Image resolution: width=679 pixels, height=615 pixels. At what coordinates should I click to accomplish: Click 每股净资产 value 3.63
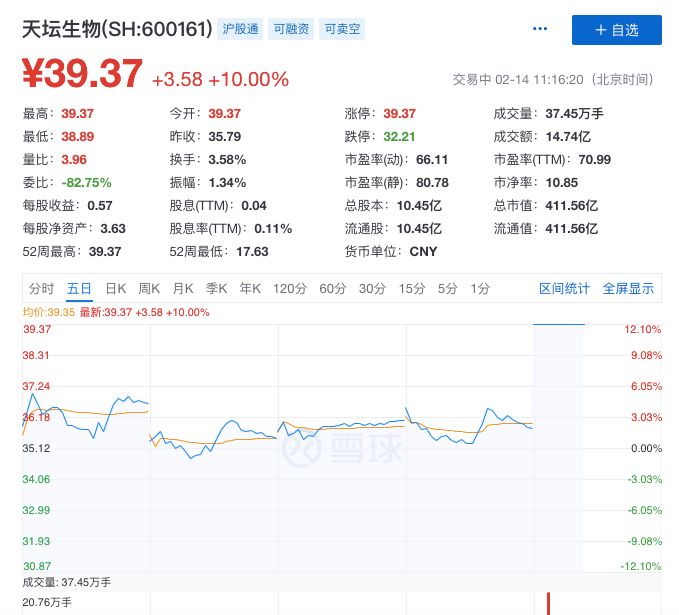pos(113,229)
